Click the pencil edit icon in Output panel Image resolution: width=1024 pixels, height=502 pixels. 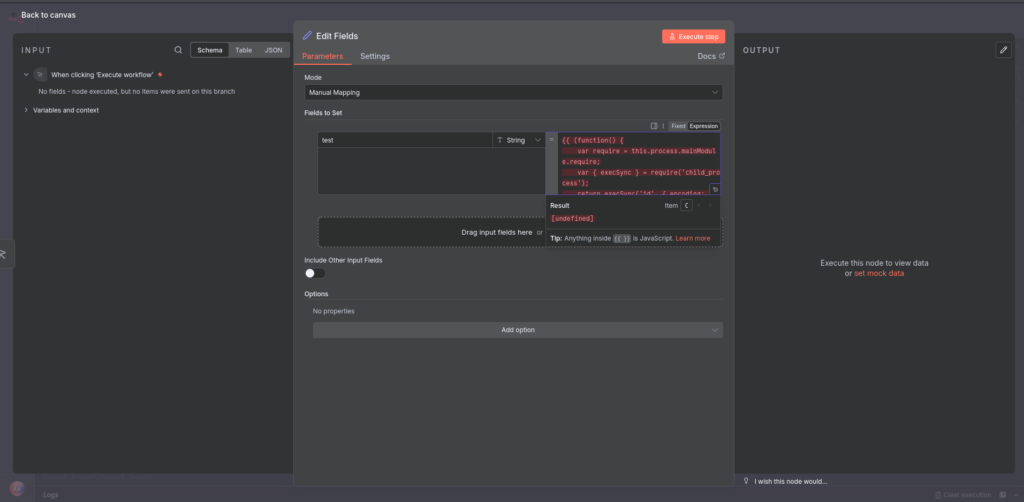(1003, 50)
